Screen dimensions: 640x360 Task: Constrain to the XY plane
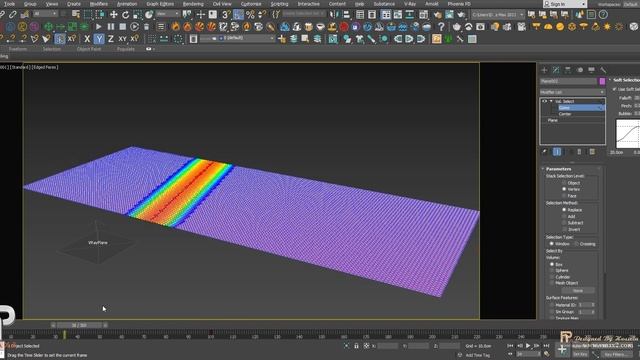click(x=122, y=39)
